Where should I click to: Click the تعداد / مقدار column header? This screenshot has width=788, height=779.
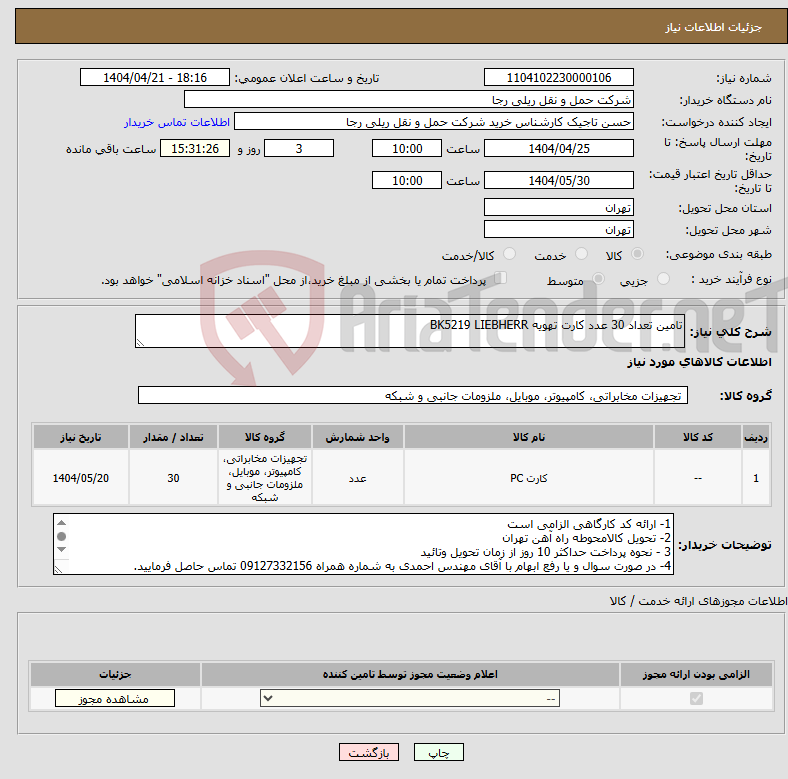click(x=173, y=437)
